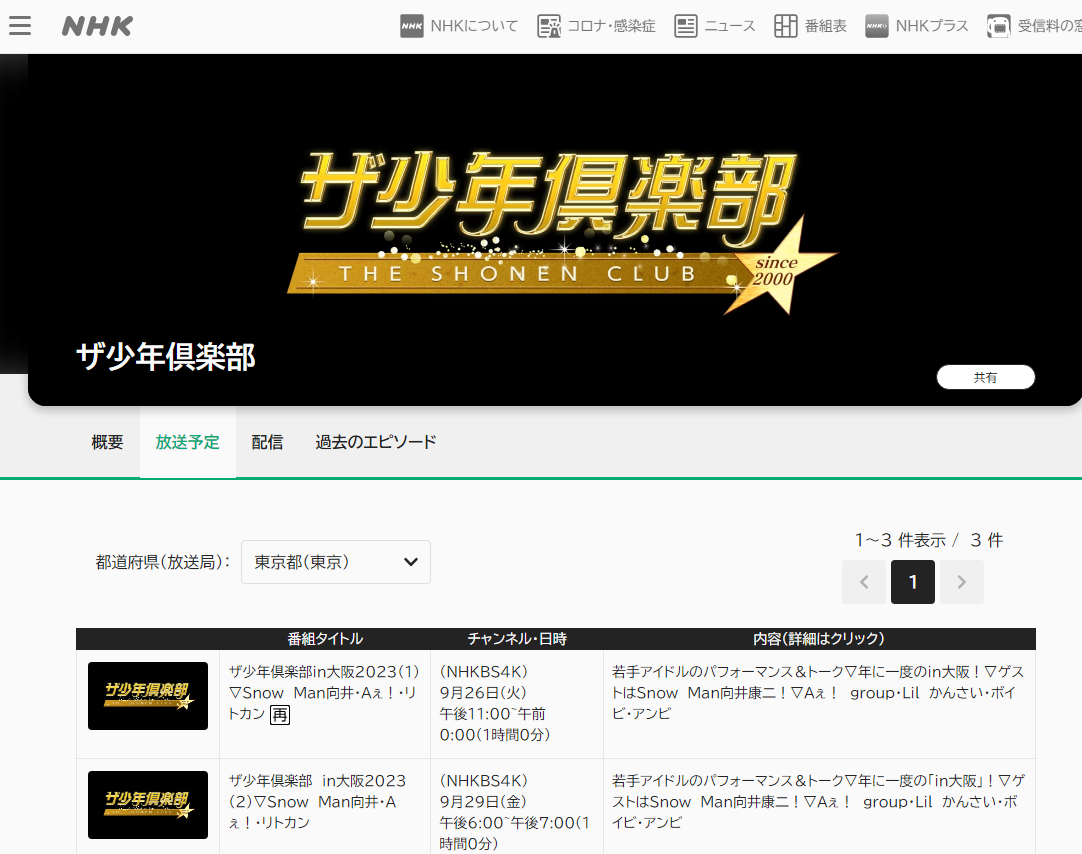Open the ニュース link
The width and height of the screenshot is (1082, 854).
[x=729, y=26]
